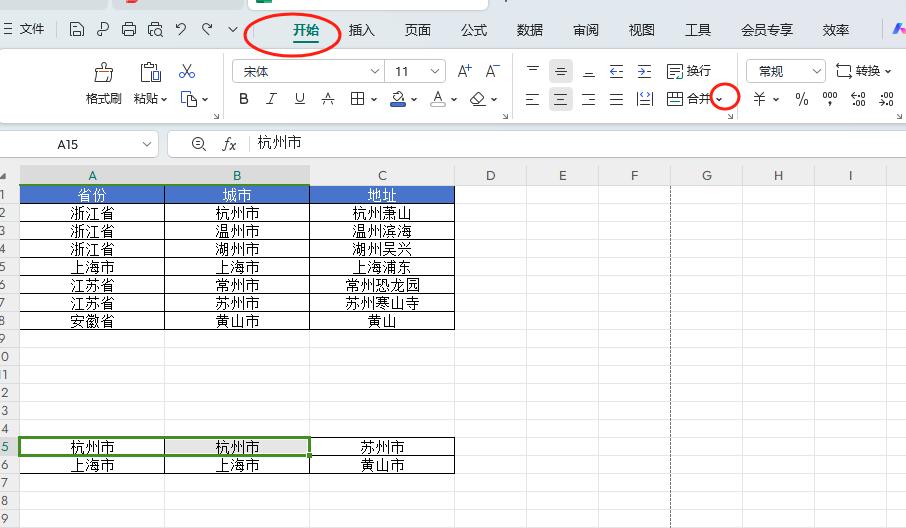Image resolution: width=906 pixels, height=528 pixels.
Task: Switch to the 插入 tab
Action: click(x=362, y=30)
